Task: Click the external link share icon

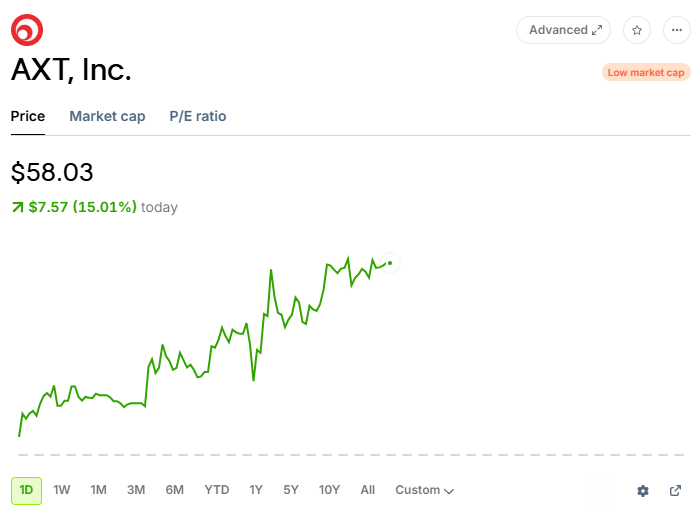Action: click(x=675, y=490)
